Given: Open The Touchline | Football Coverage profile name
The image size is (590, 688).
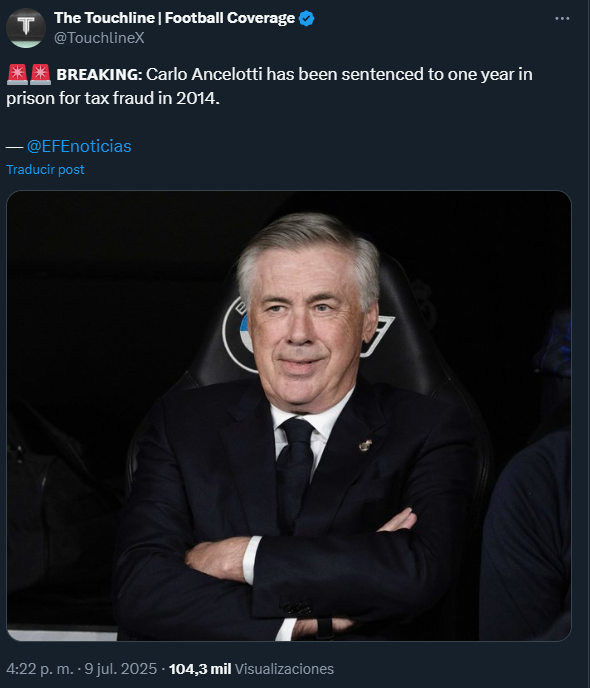Looking at the screenshot, I should click(175, 18).
